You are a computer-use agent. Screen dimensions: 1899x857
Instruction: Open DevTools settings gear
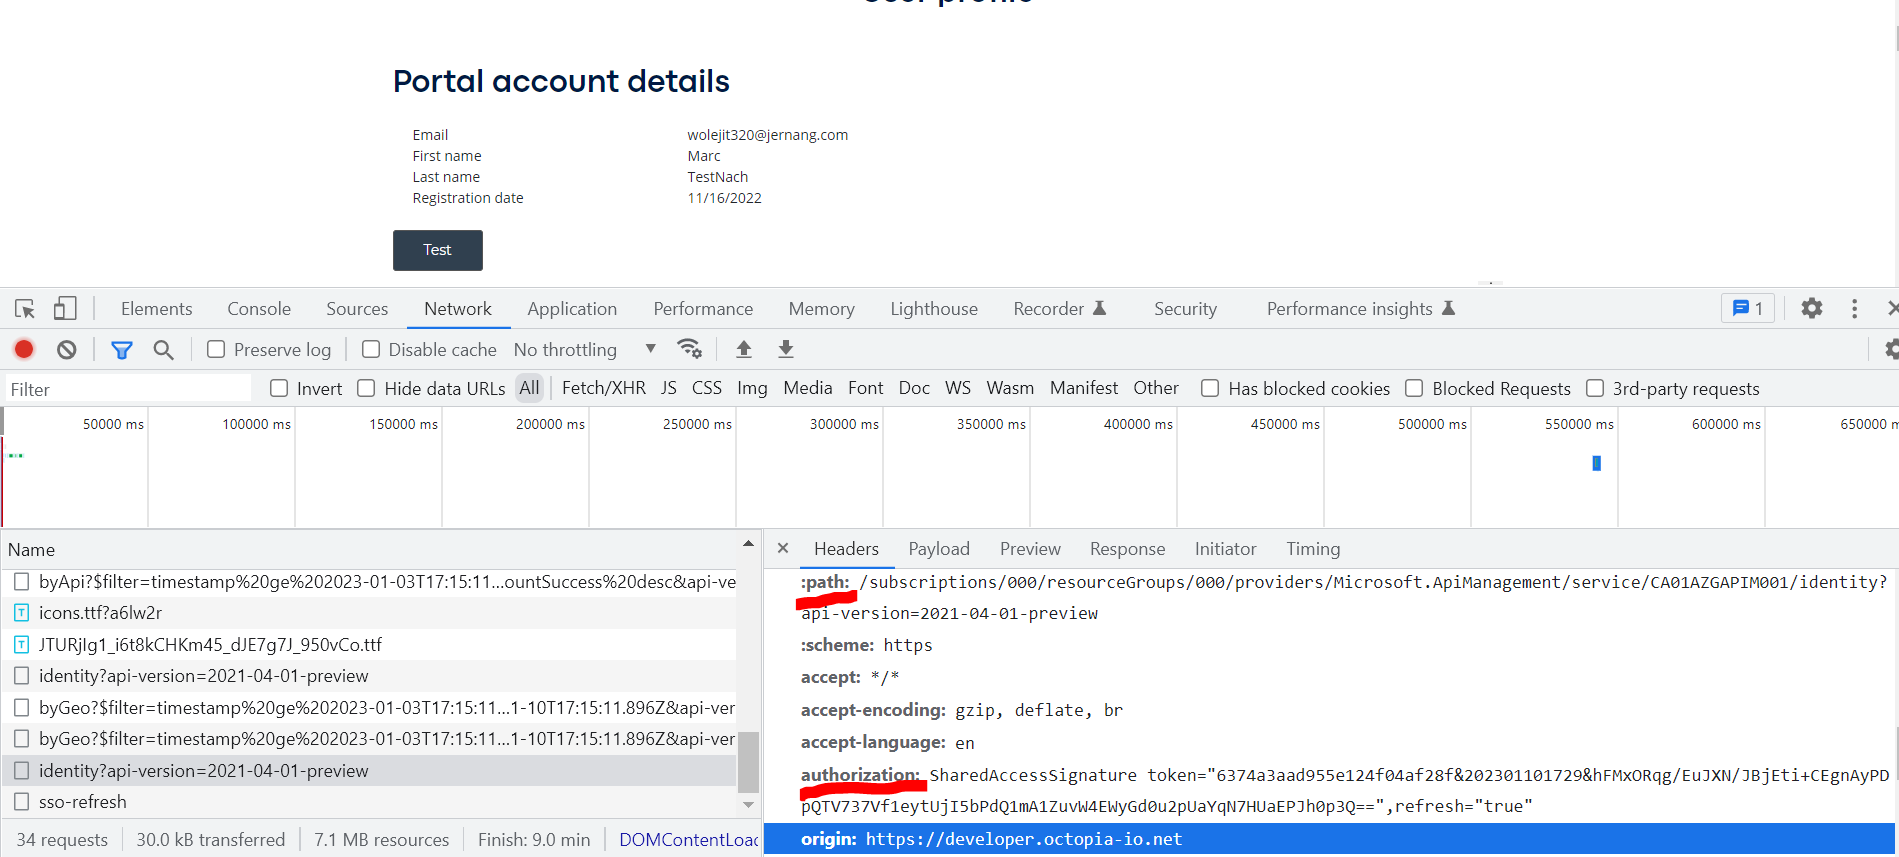click(x=1812, y=309)
